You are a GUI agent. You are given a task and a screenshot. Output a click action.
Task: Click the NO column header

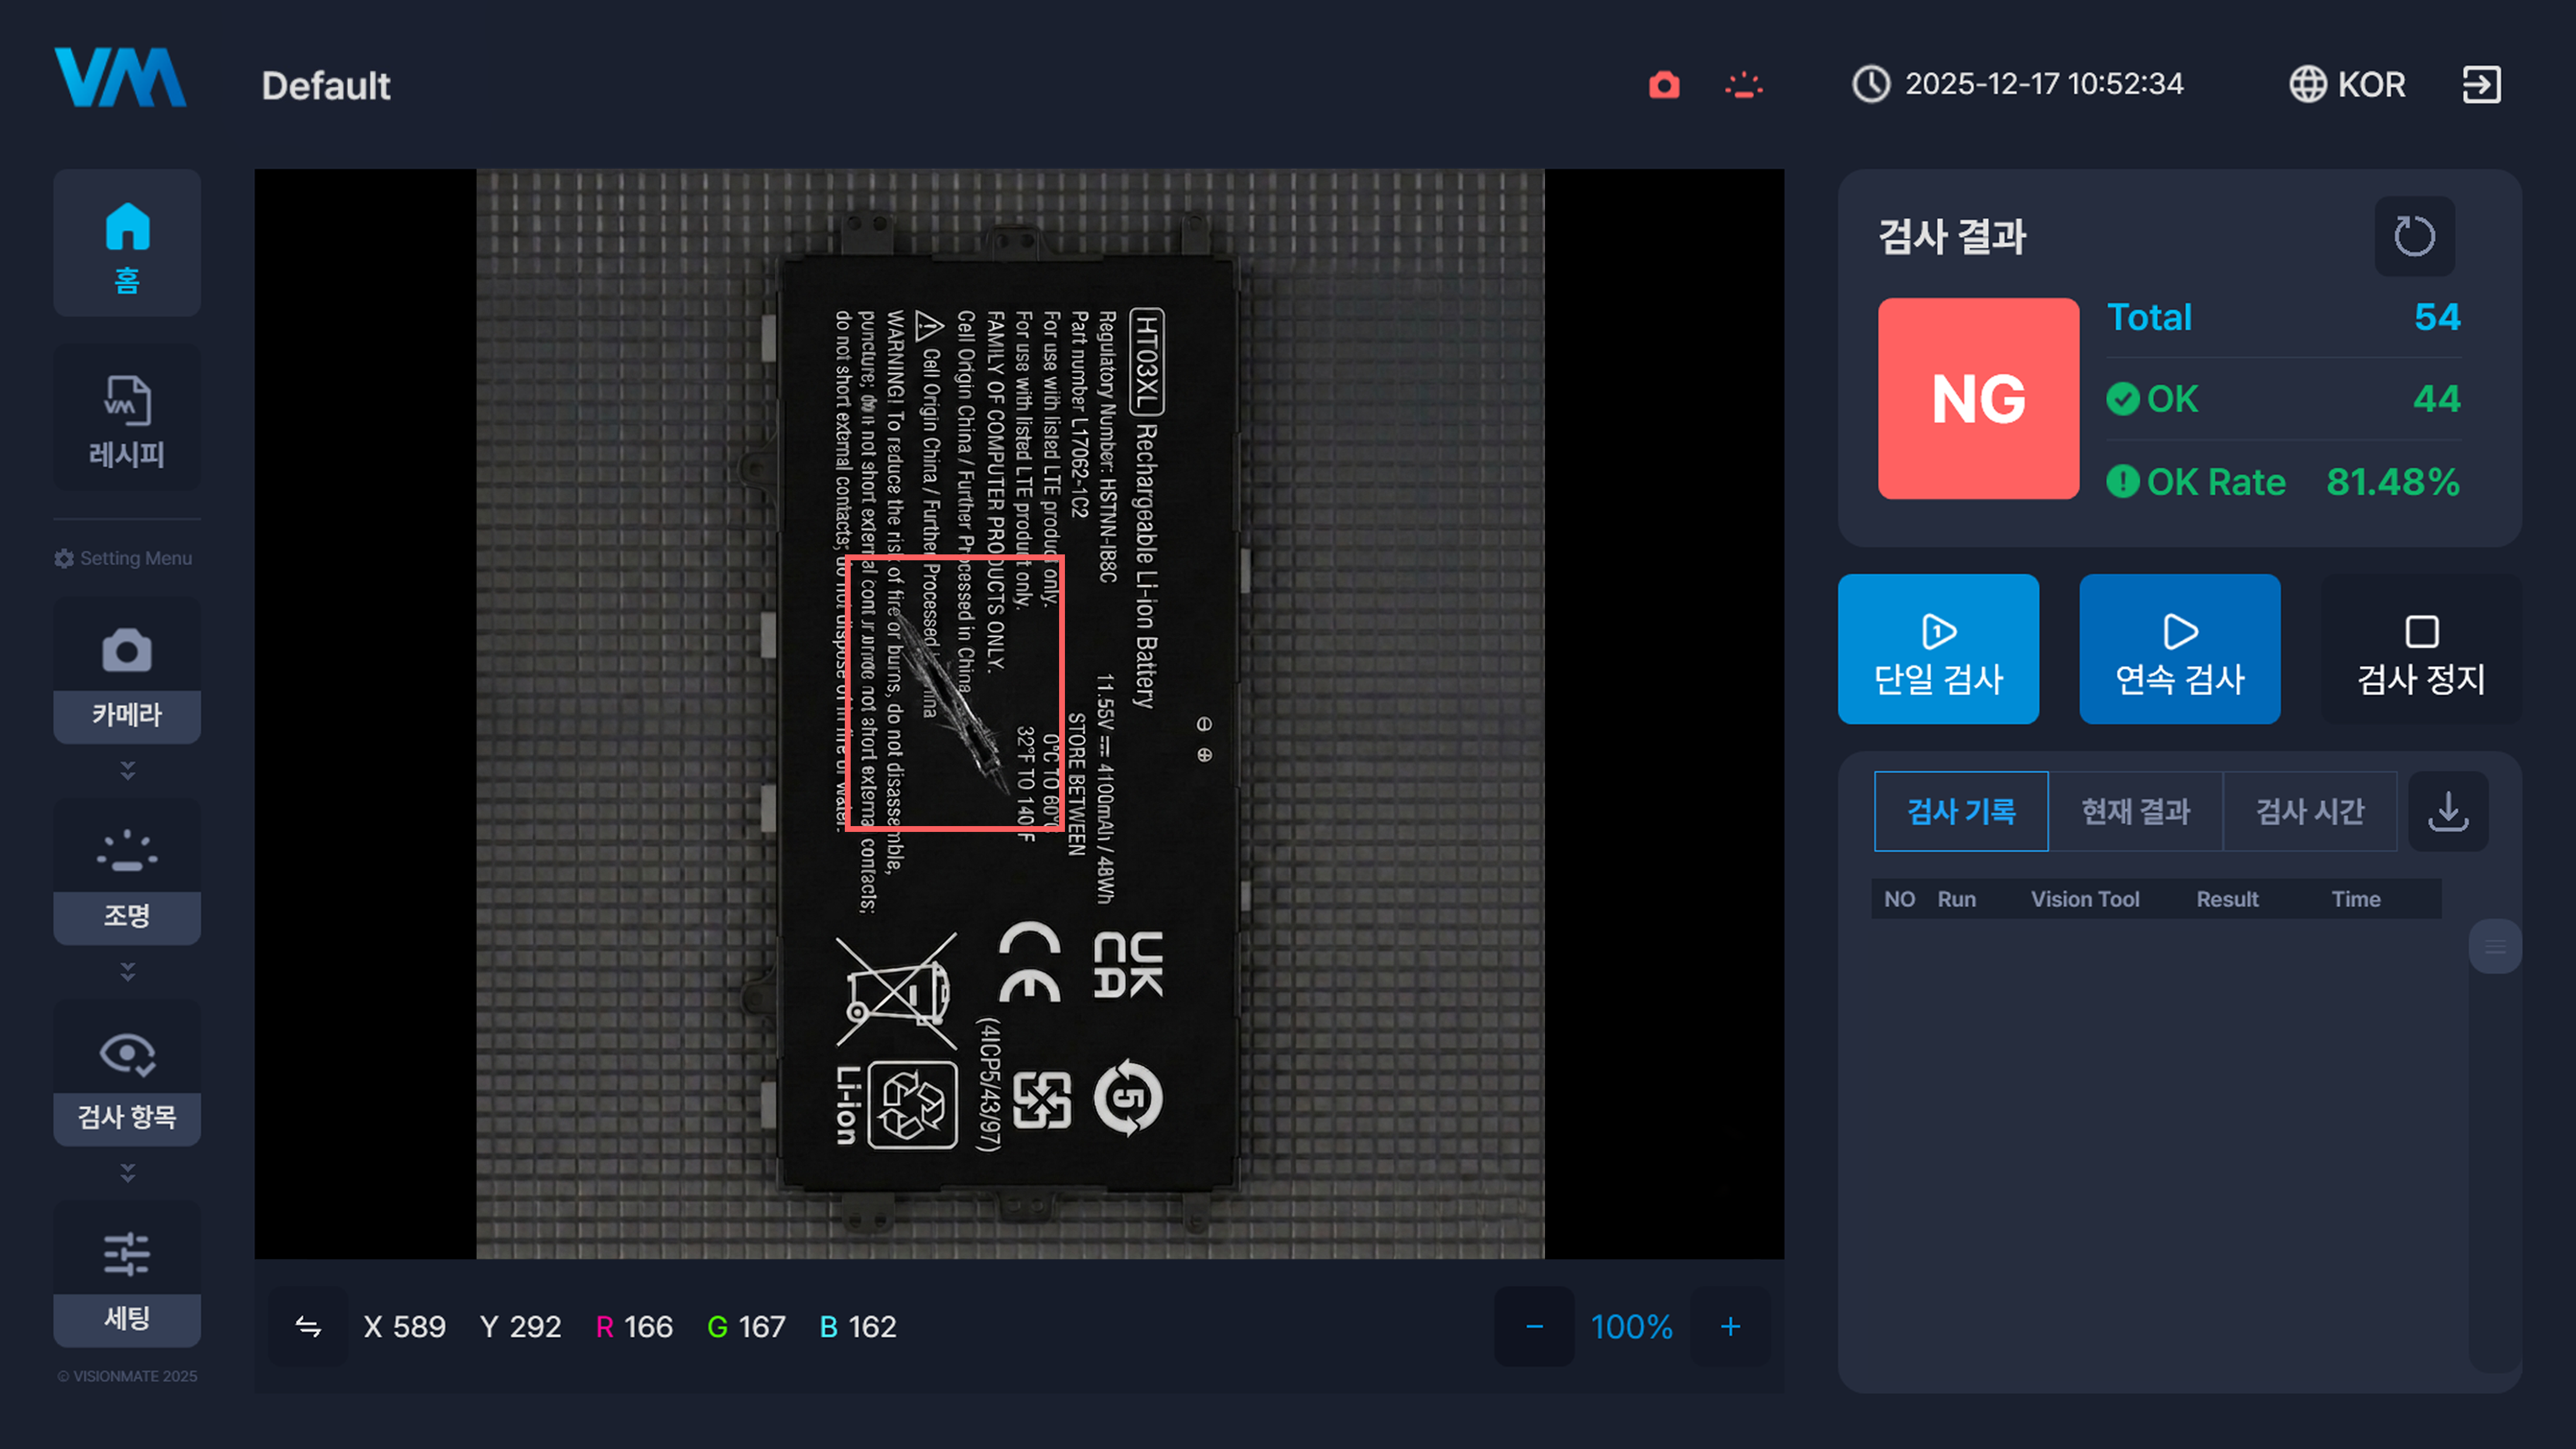pyautogui.click(x=1899, y=899)
